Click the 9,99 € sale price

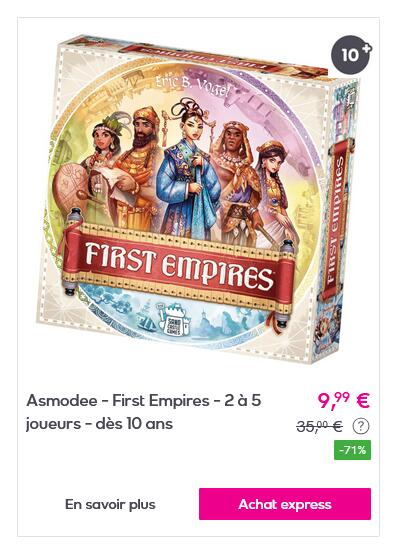(x=343, y=401)
